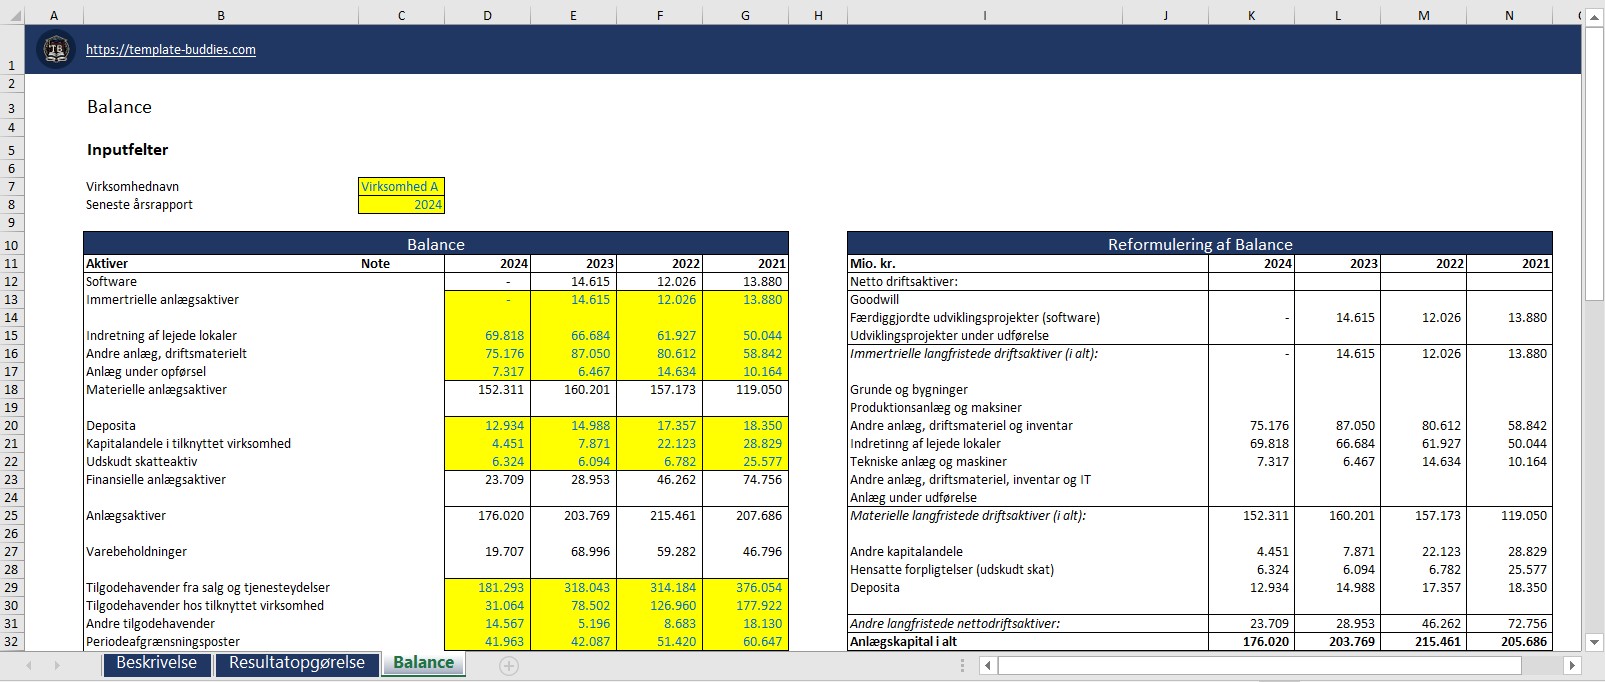Click Kapitalandele i tilknyttet virksomhed label
The height and width of the screenshot is (682, 1605).
pyautogui.click(x=188, y=444)
